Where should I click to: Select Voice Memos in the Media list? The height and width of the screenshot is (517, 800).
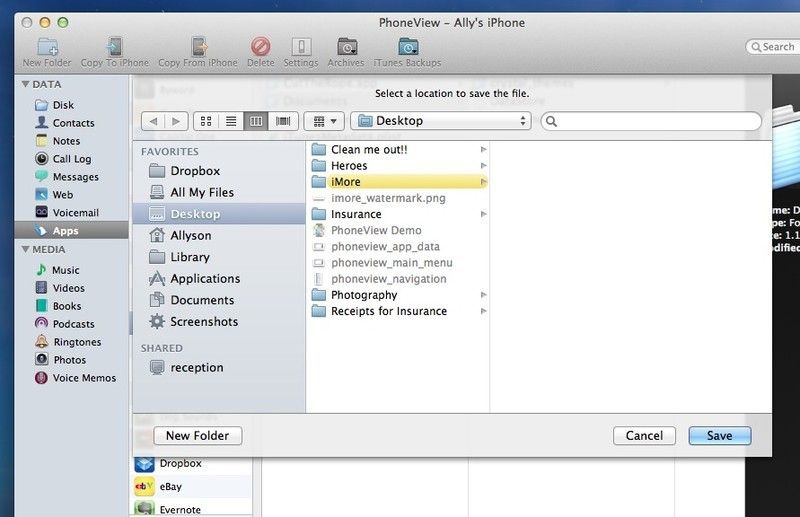[84, 378]
